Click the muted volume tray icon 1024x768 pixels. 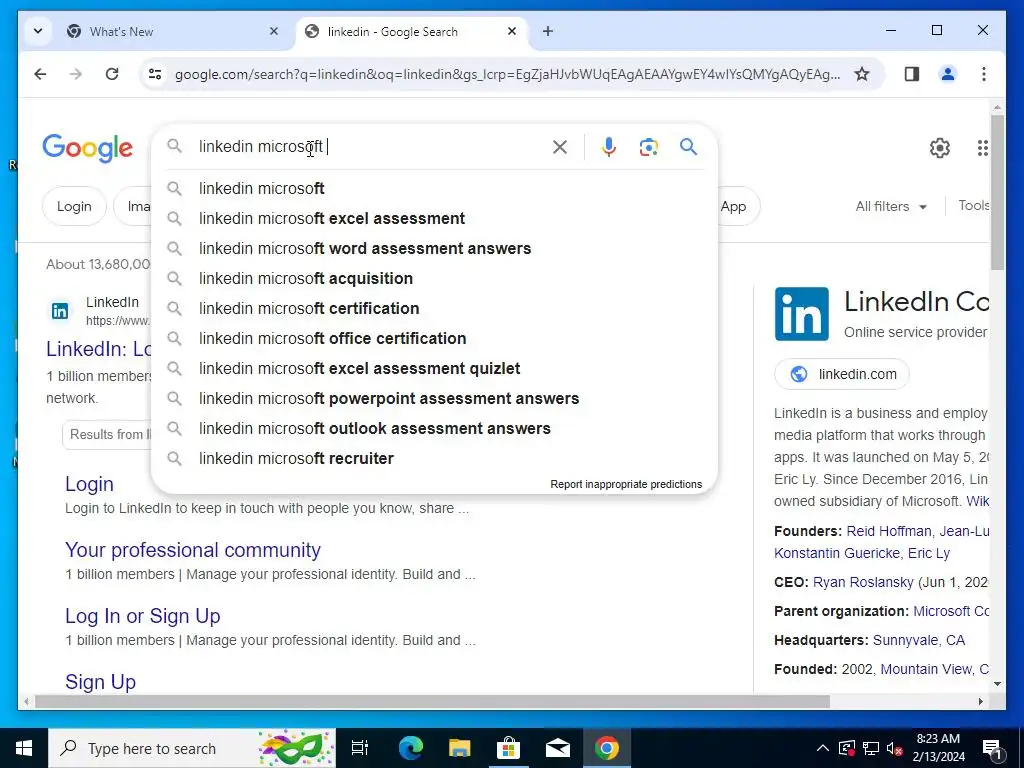[x=894, y=749]
